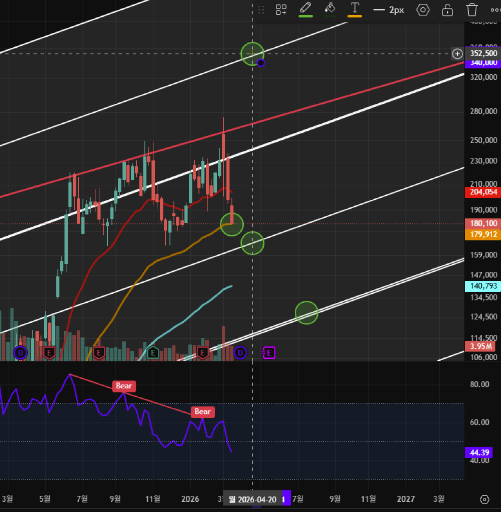Open the paint bucket fill color

tap(330, 9)
